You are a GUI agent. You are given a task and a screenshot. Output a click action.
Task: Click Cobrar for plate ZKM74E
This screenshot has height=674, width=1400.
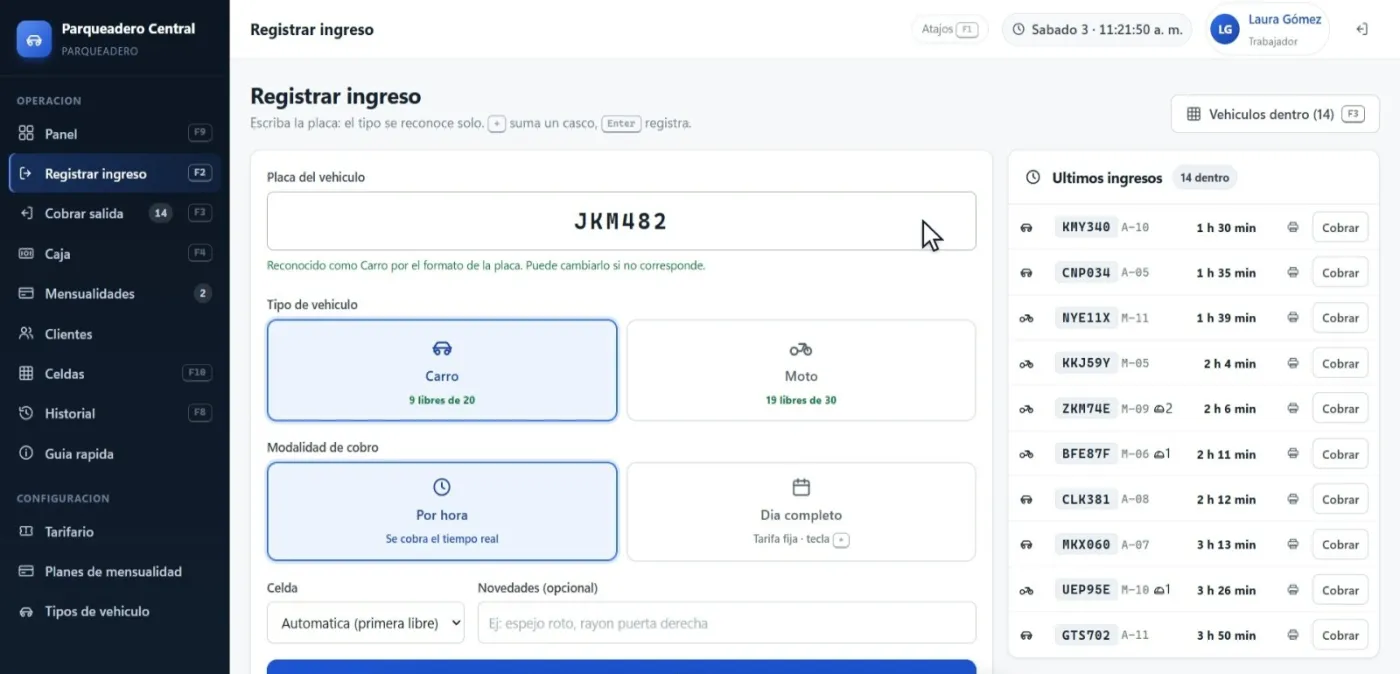1340,408
